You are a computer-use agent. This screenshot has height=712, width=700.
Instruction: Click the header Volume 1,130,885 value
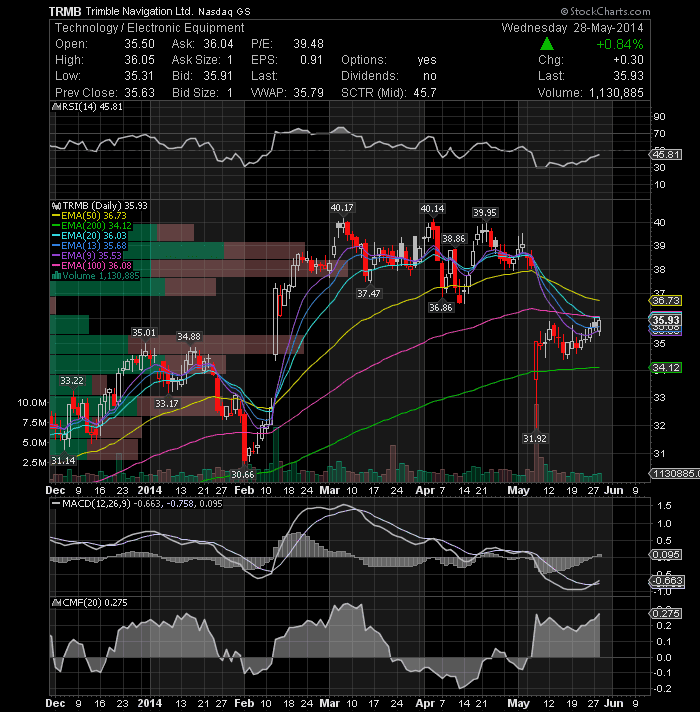(x=616, y=93)
